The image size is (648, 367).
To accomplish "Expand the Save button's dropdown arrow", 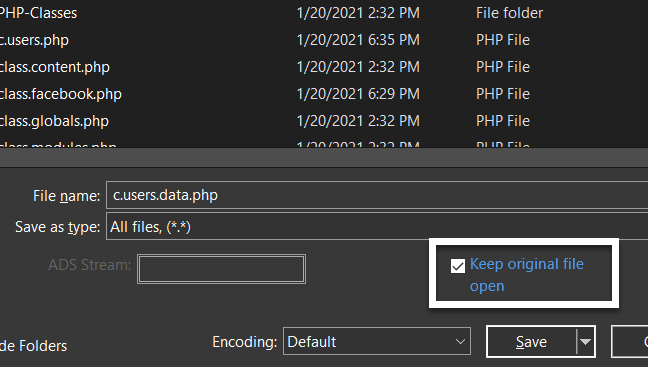I will click(585, 341).
